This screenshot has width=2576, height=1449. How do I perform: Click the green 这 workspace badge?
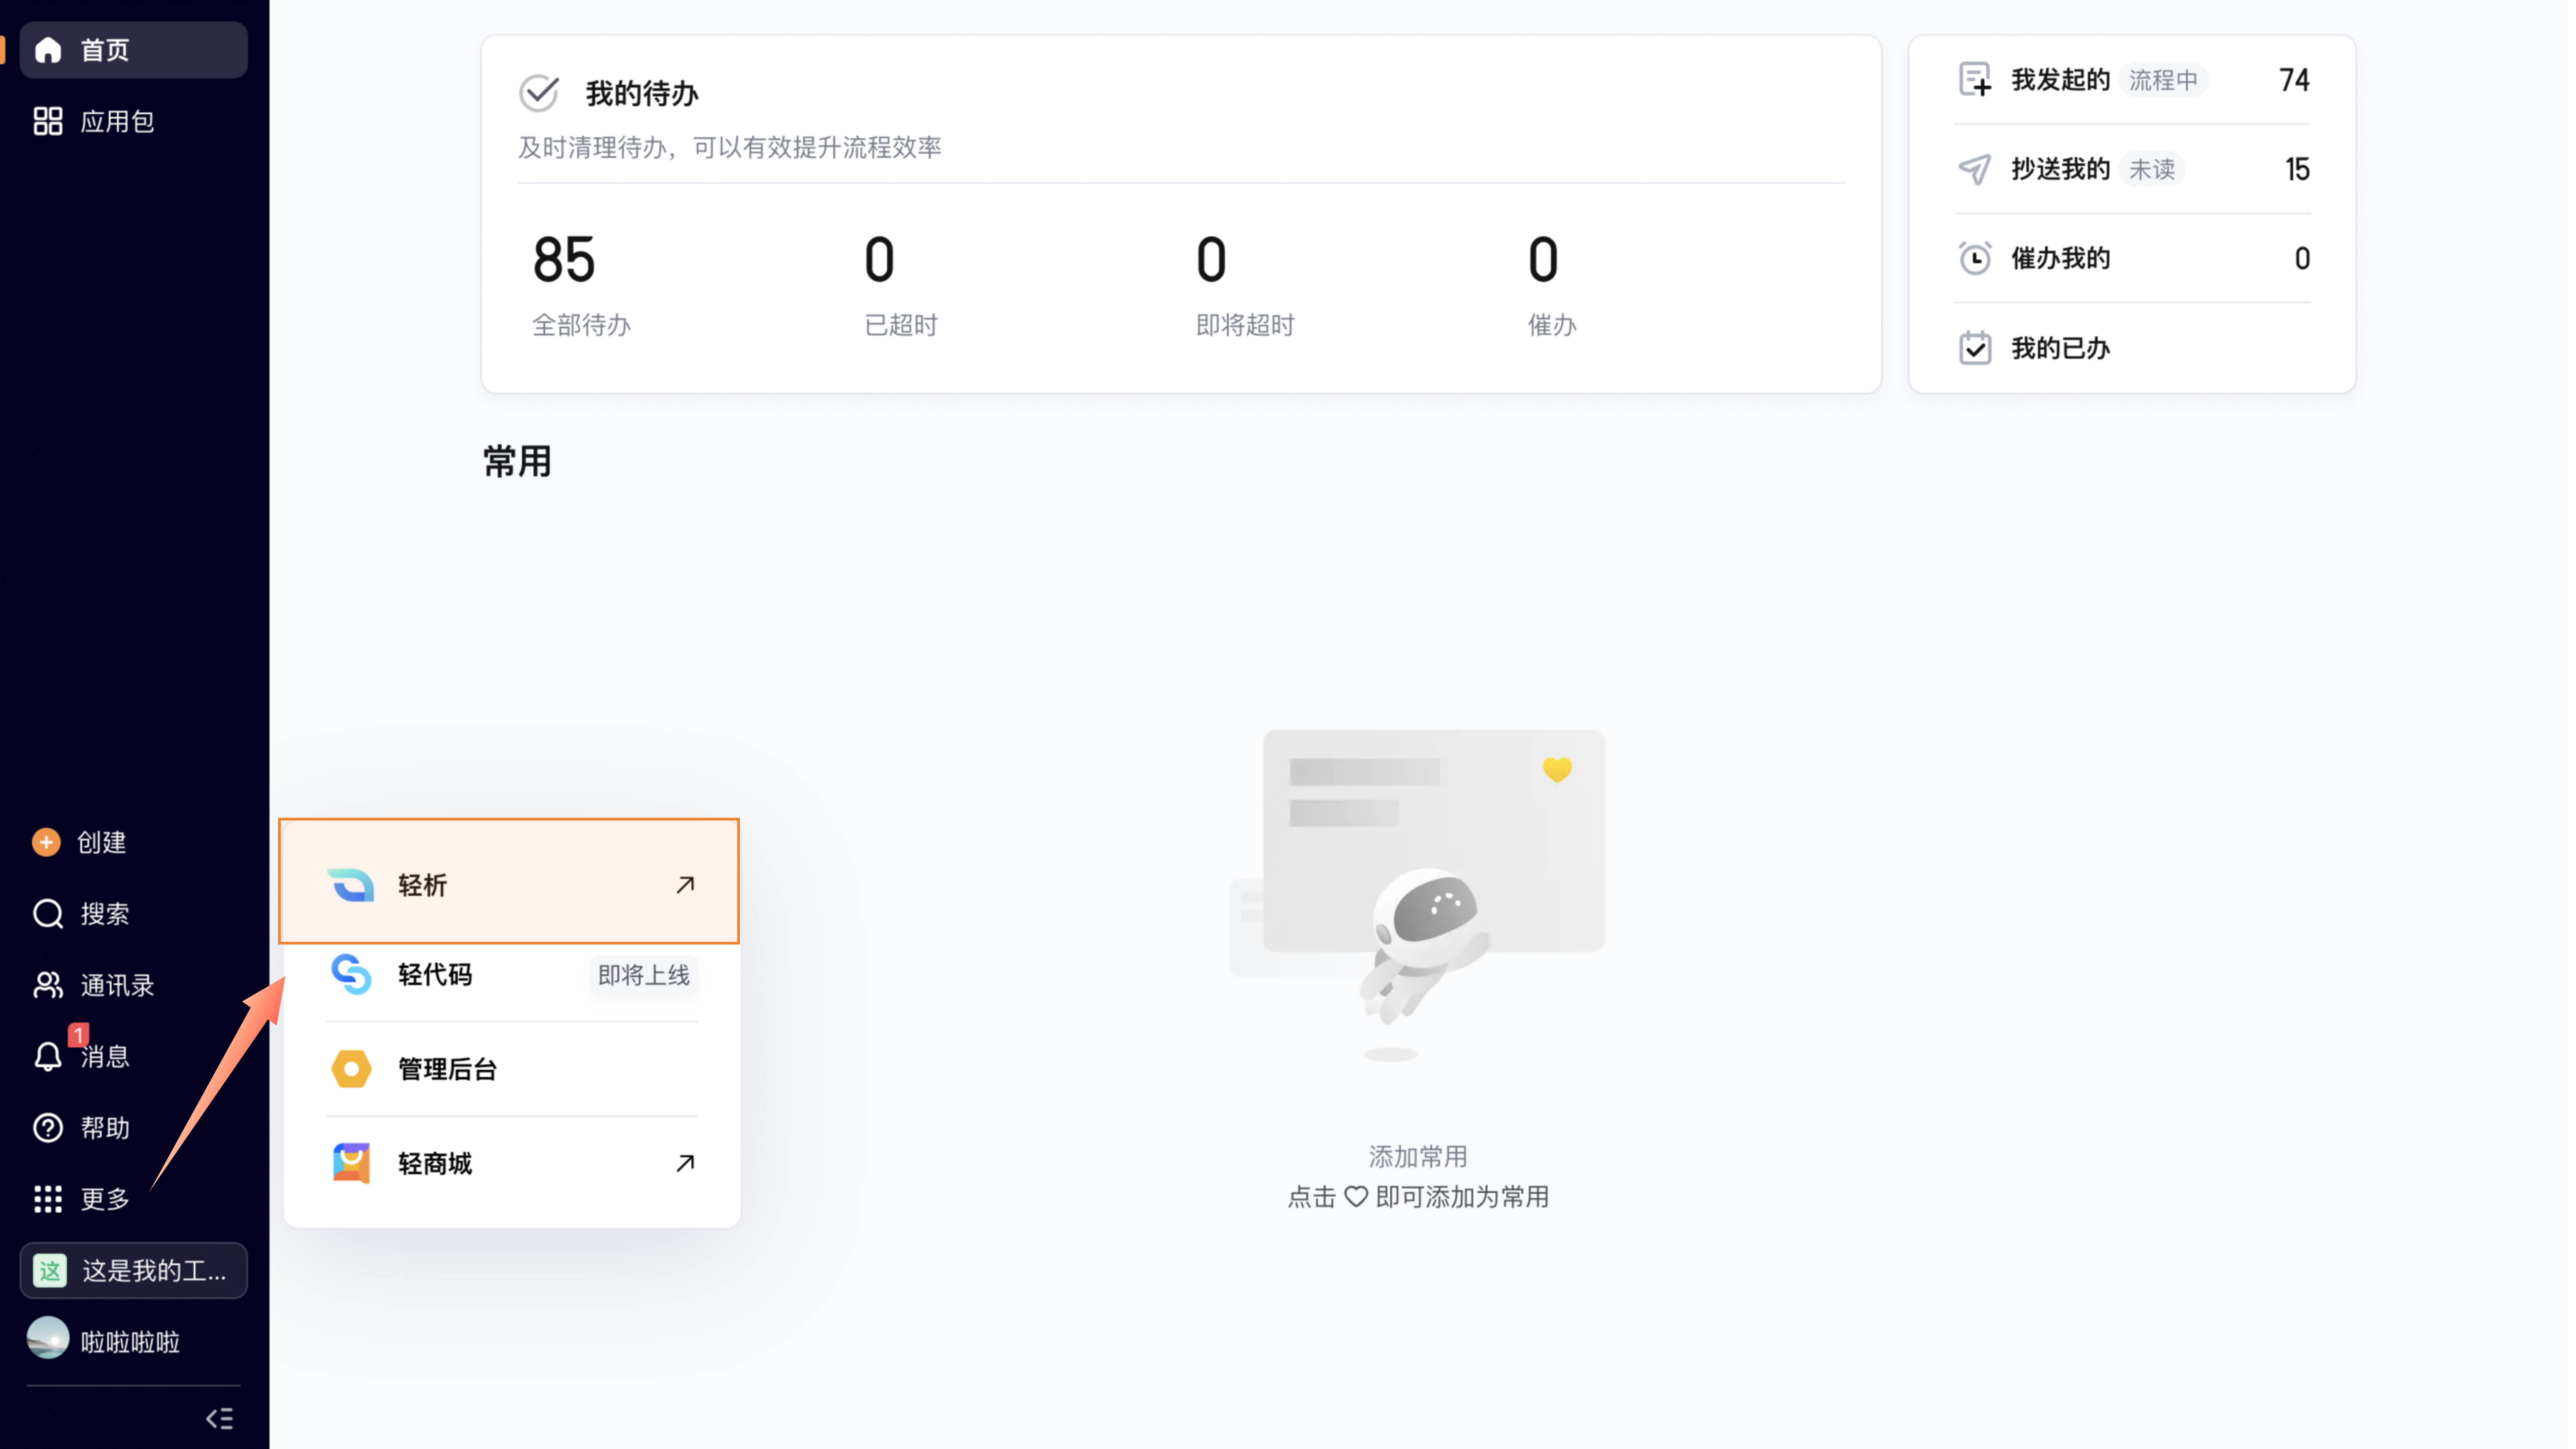tap(50, 1271)
